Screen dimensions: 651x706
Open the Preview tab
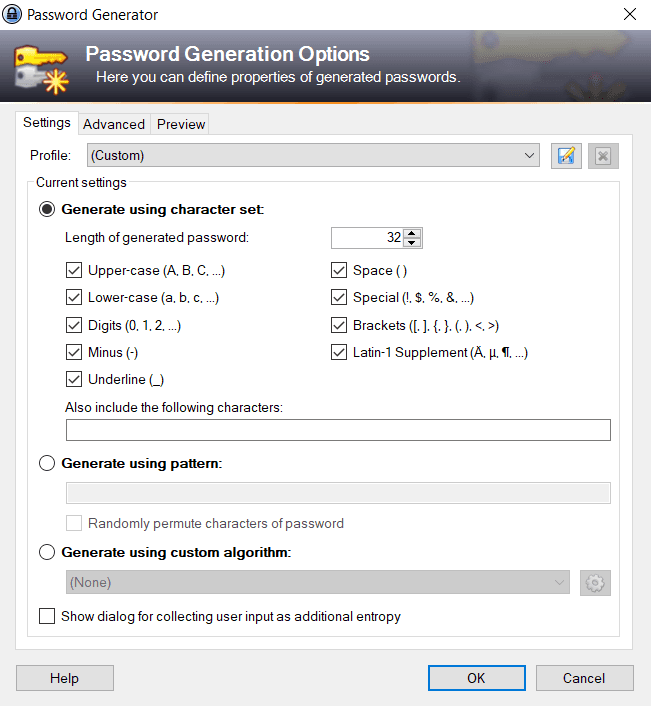point(181,124)
